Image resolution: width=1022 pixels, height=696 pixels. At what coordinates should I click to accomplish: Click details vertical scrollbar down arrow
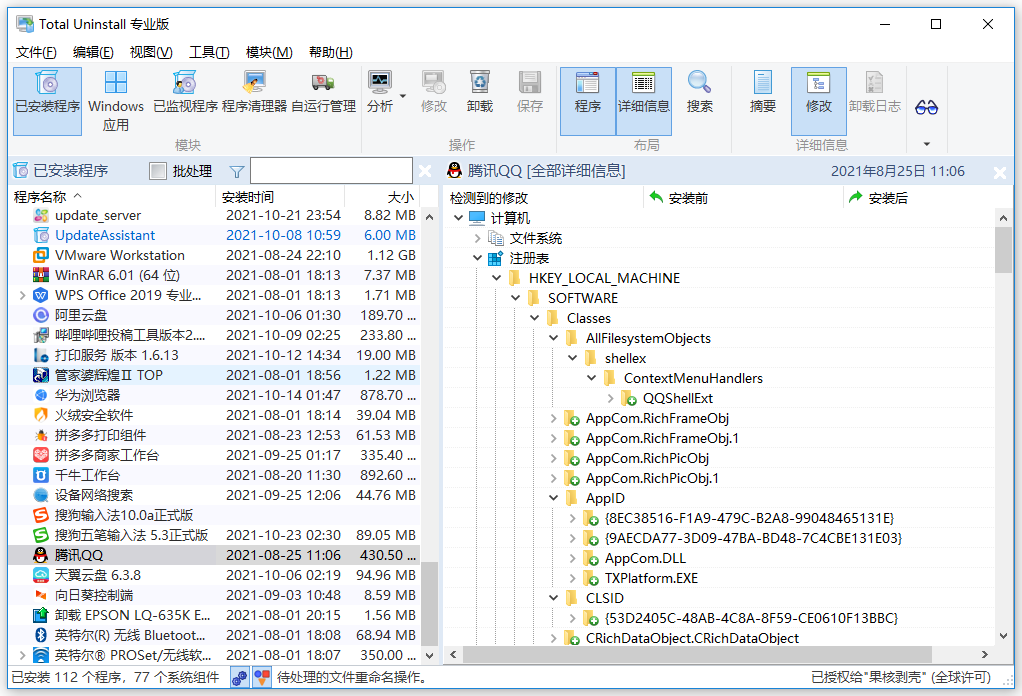[1003, 636]
